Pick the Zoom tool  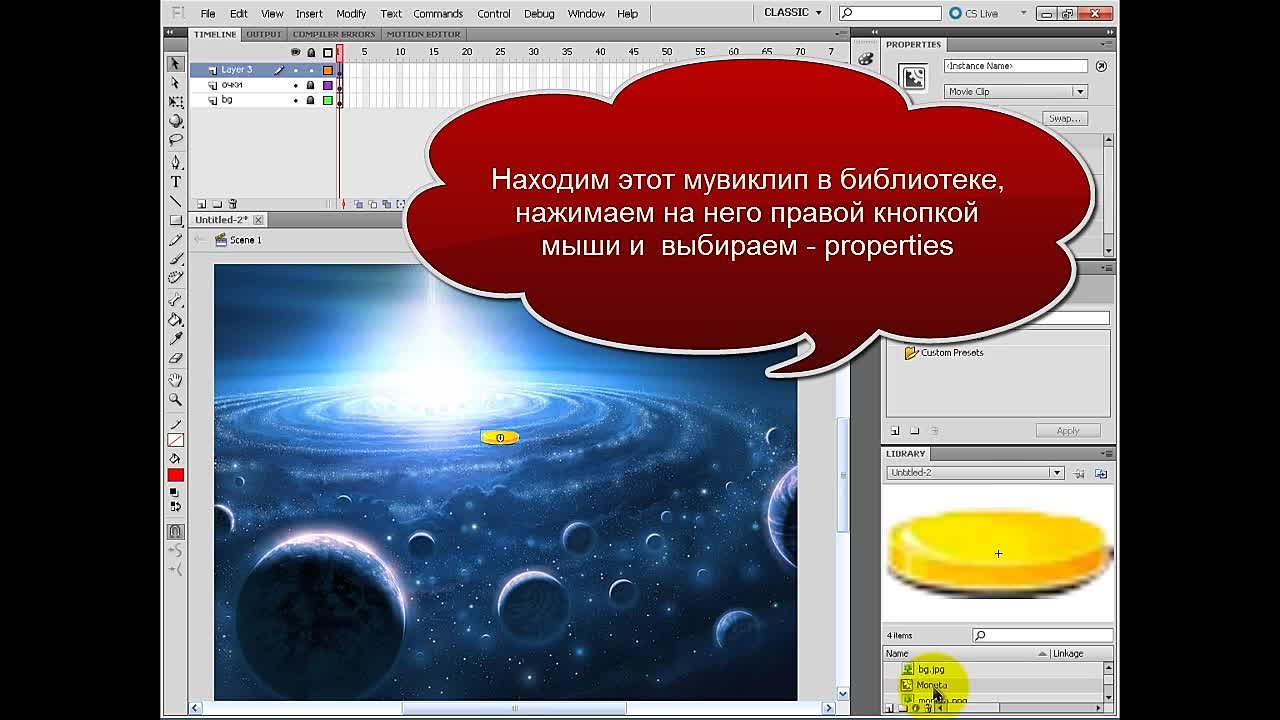pyautogui.click(x=175, y=398)
